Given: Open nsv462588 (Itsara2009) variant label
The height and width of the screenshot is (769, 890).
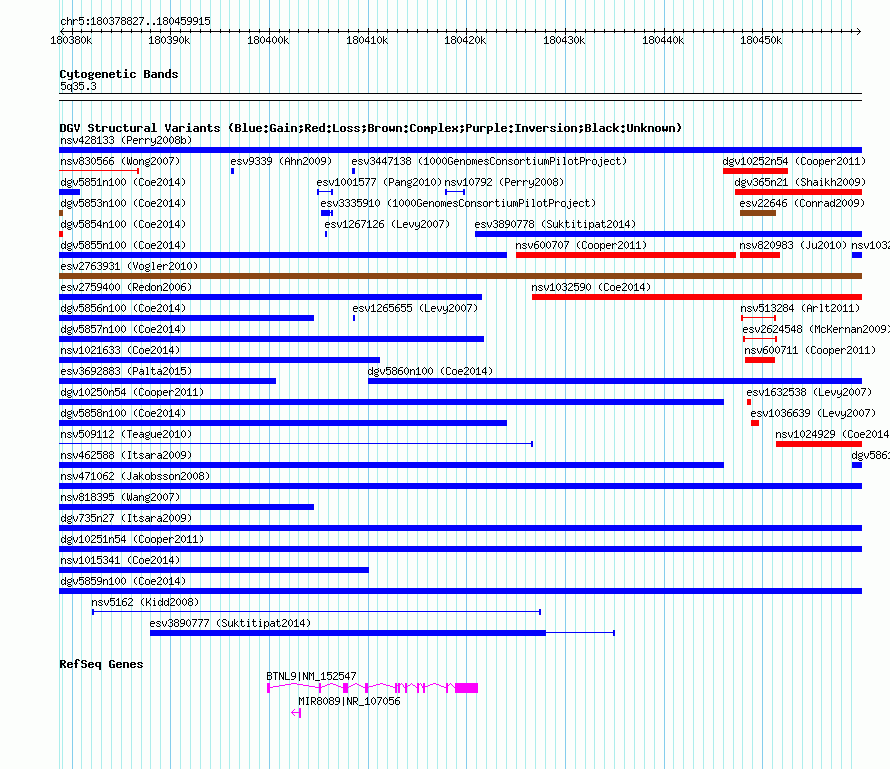Looking at the screenshot, I should pyautogui.click(x=126, y=455).
